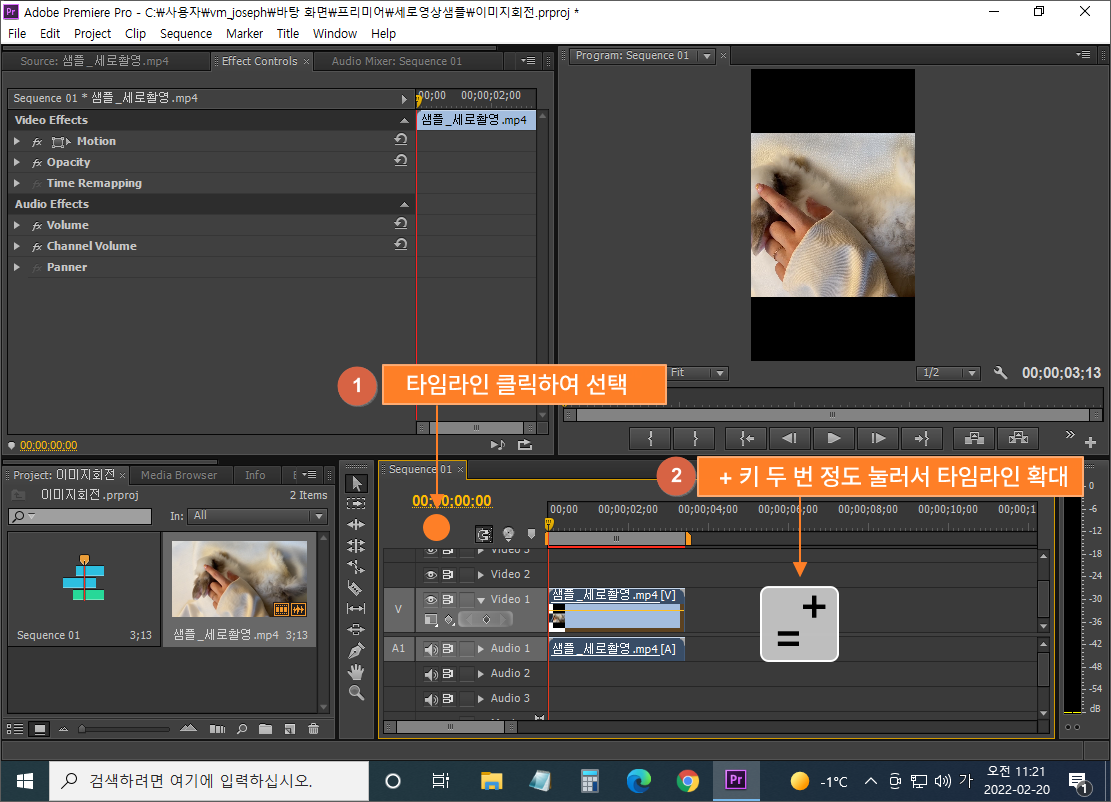
Task: Open the Fit zoom level dropdown
Action: pos(697,373)
